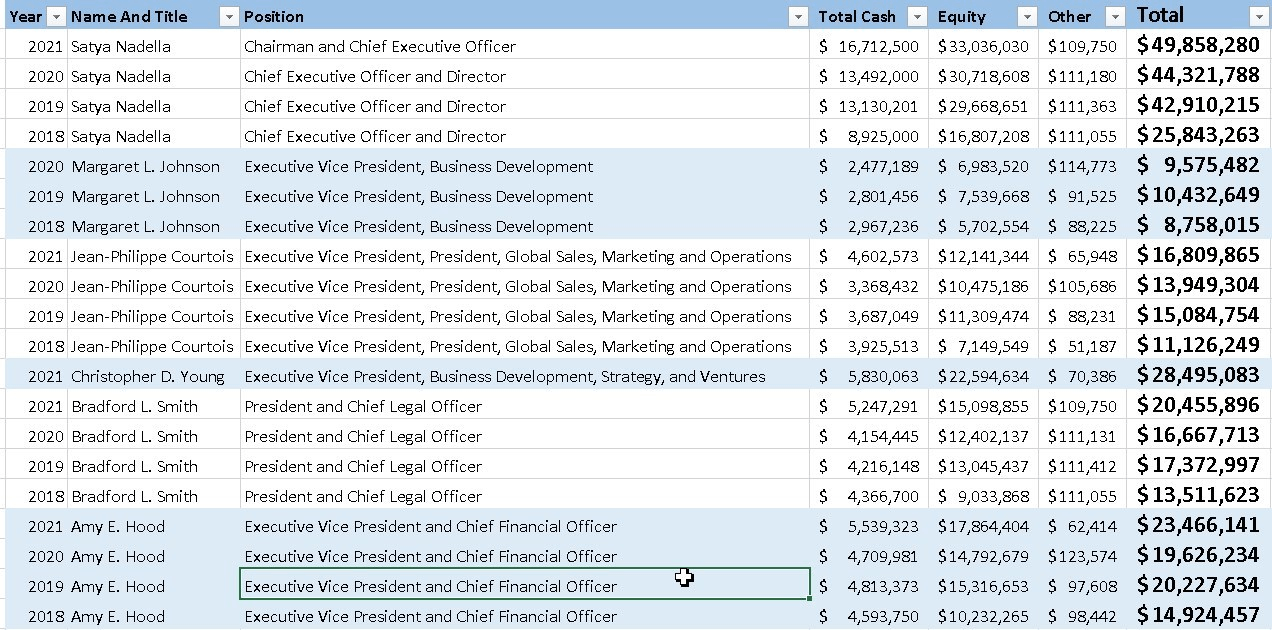This screenshot has height=630, width=1272.
Task: Open the Total column filter dropdown
Action: (x=1259, y=17)
